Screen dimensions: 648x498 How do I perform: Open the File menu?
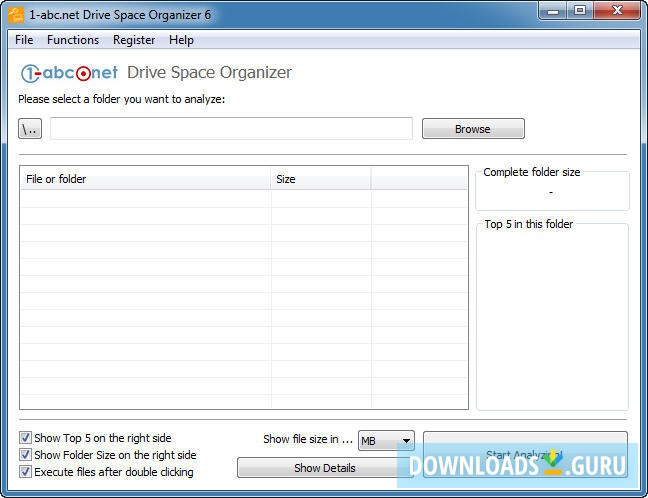click(x=24, y=40)
